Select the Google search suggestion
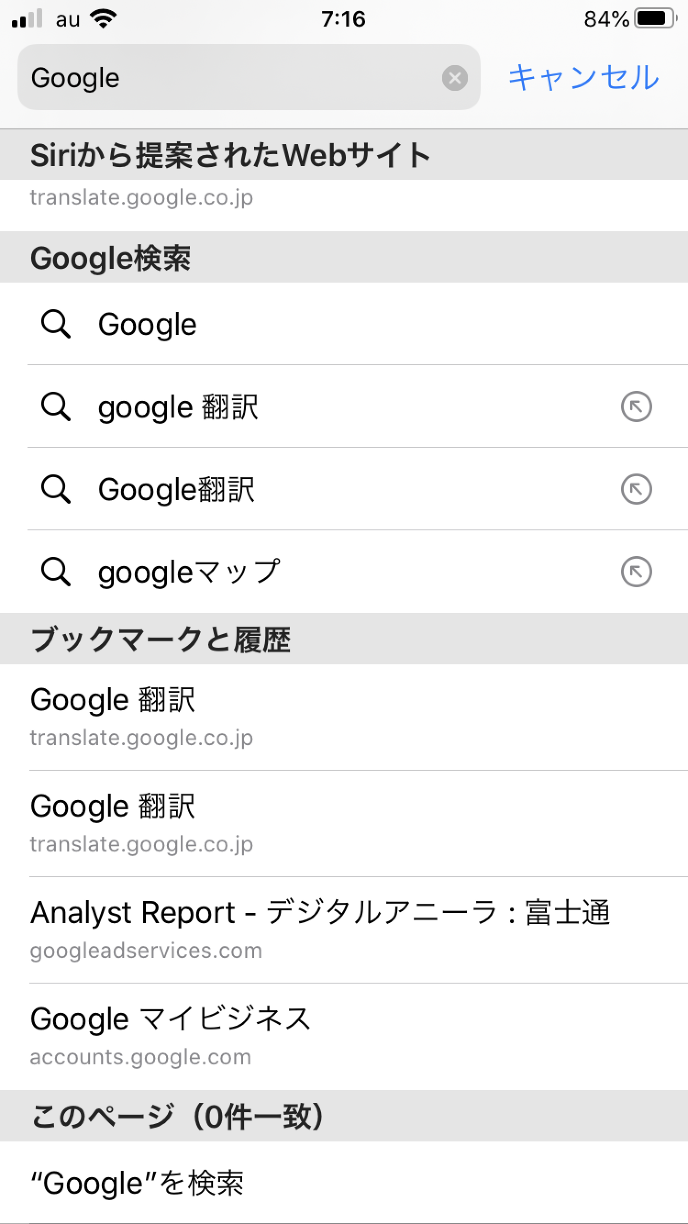 click(148, 324)
